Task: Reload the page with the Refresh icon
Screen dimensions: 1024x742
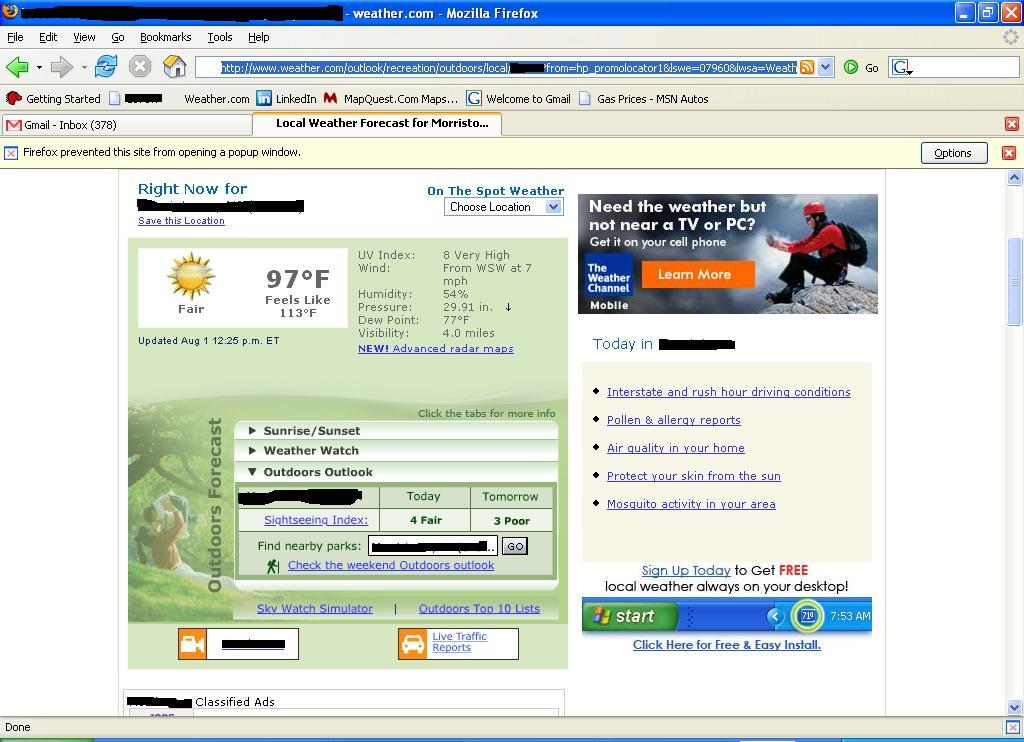Action: pyautogui.click(x=106, y=67)
